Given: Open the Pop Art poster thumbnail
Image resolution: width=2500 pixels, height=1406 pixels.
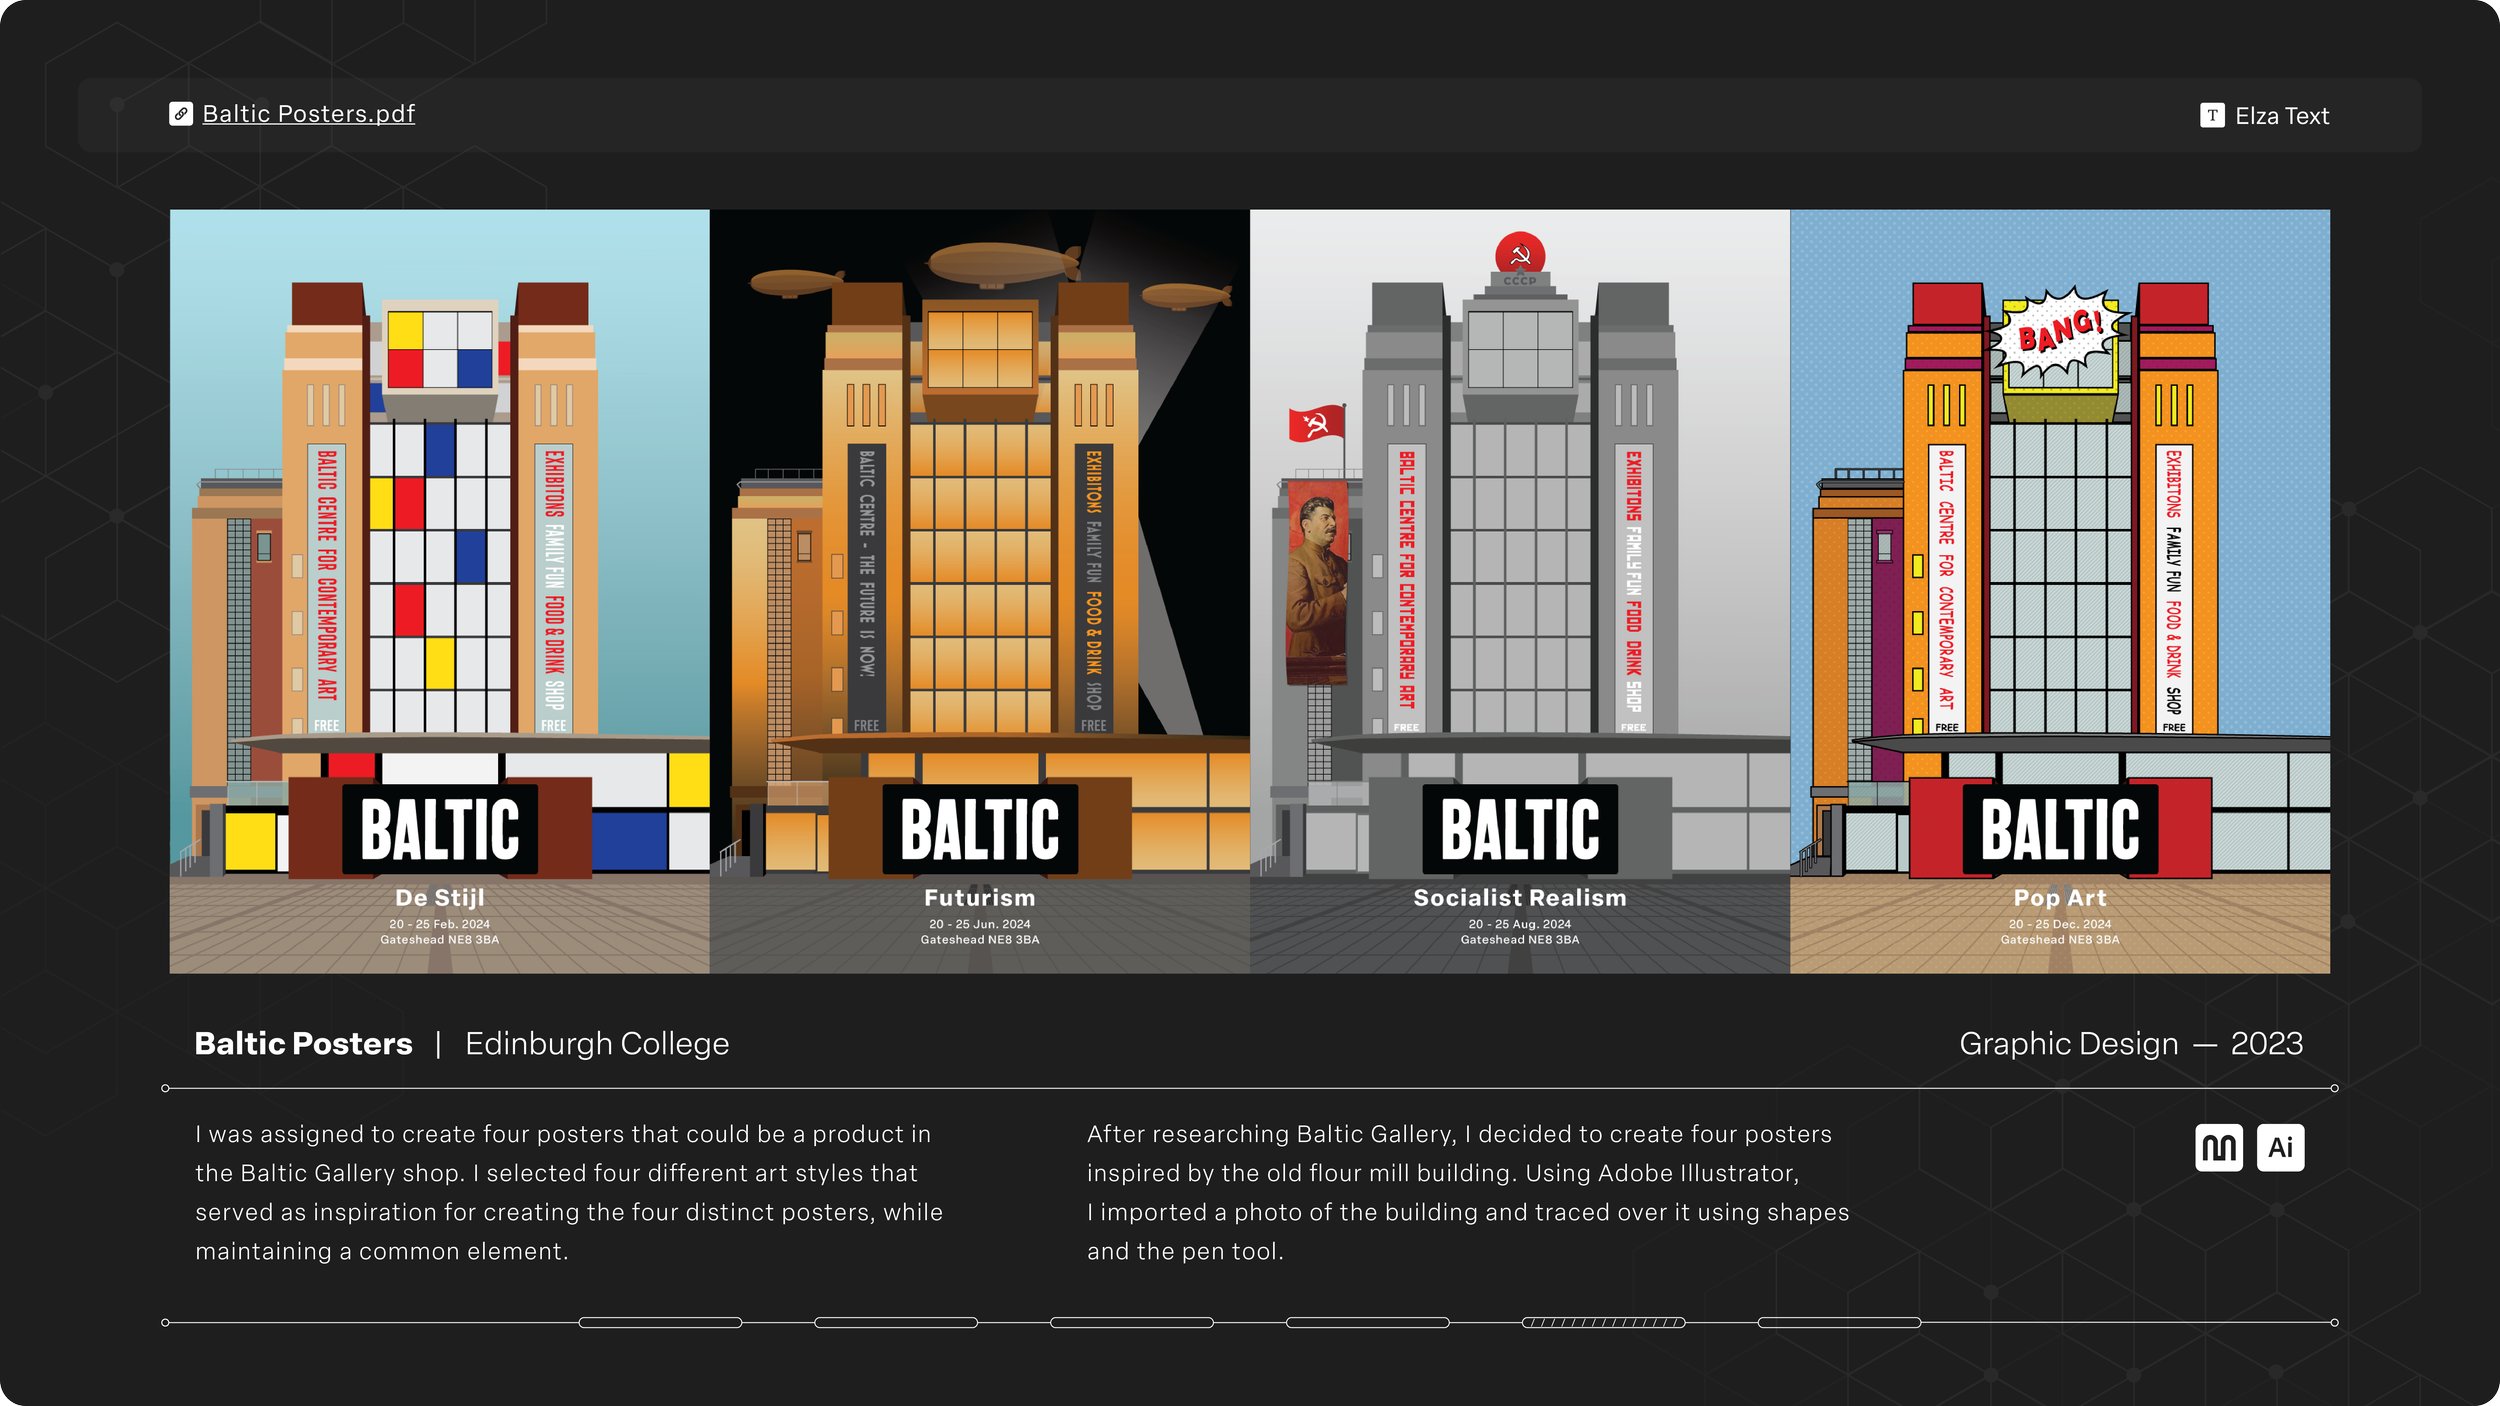Looking at the screenshot, I should coord(2060,591).
